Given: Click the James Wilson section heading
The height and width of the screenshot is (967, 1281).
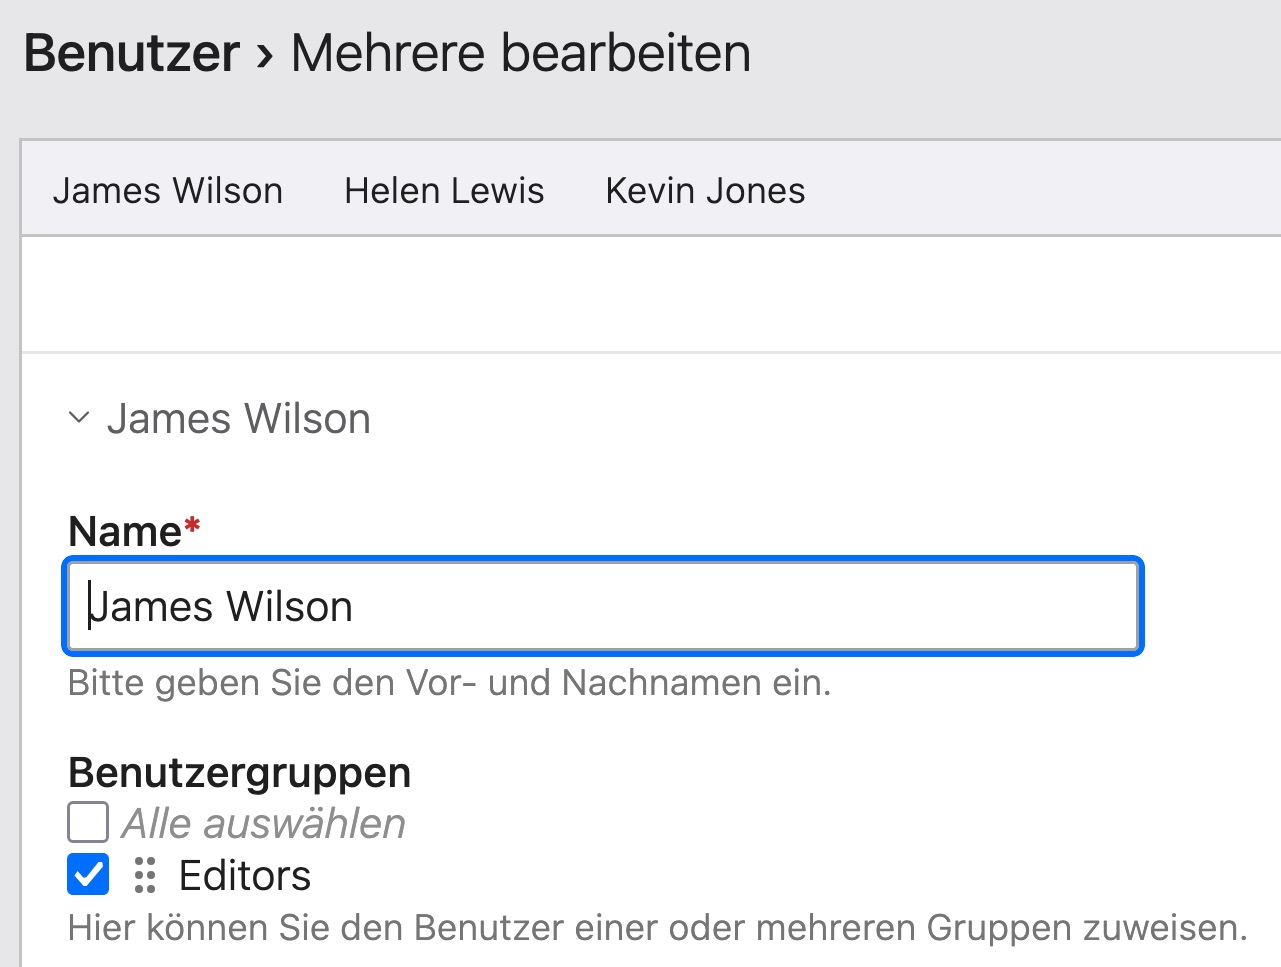Looking at the screenshot, I should coord(238,419).
